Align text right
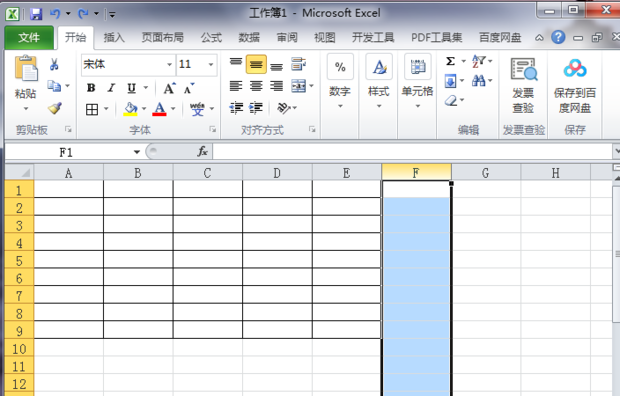Image resolution: width=620 pixels, height=396 pixels. click(x=276, y=86)
